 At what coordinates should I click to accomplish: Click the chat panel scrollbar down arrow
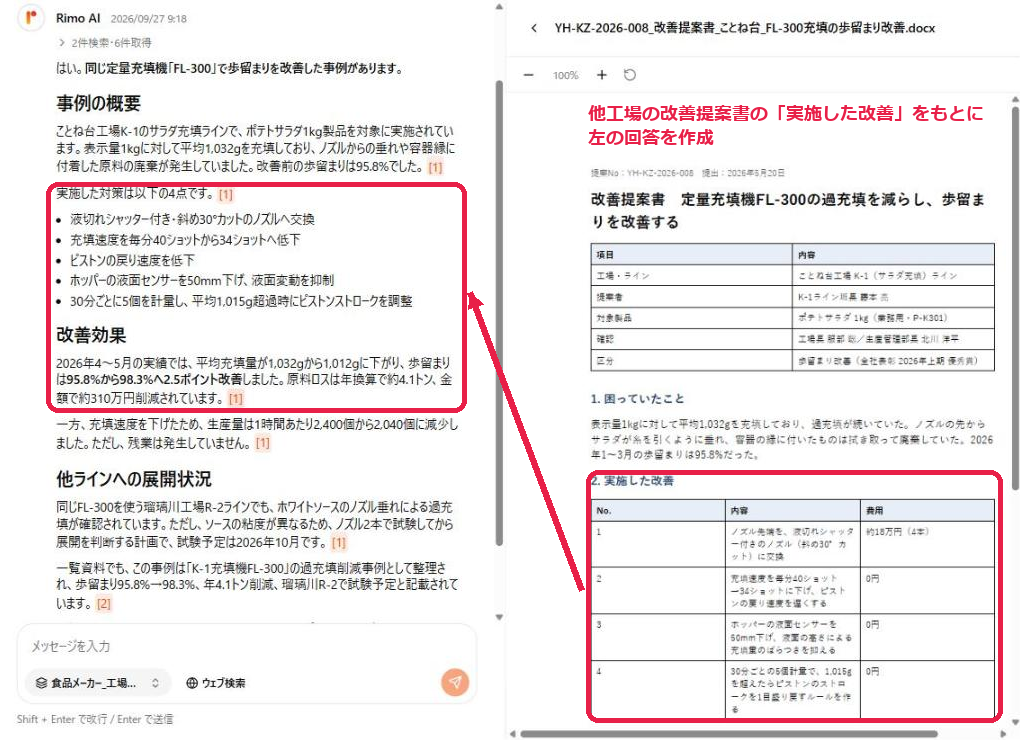(x=499, y=616)
